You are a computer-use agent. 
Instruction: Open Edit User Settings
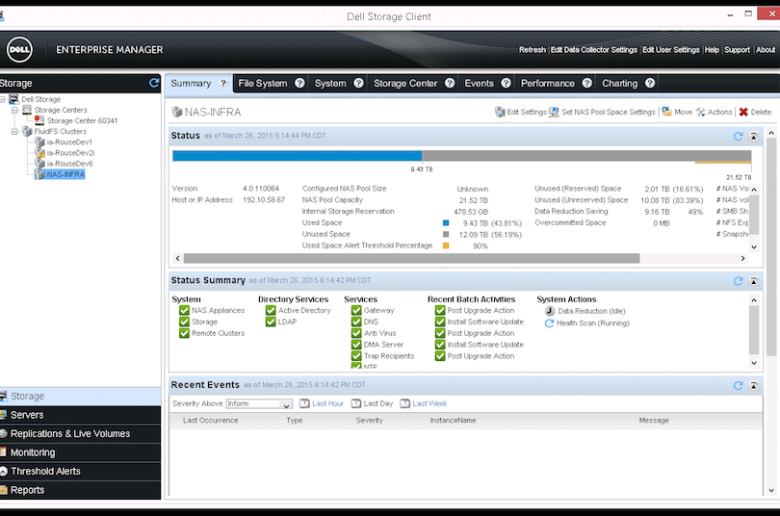click(671, 50)
